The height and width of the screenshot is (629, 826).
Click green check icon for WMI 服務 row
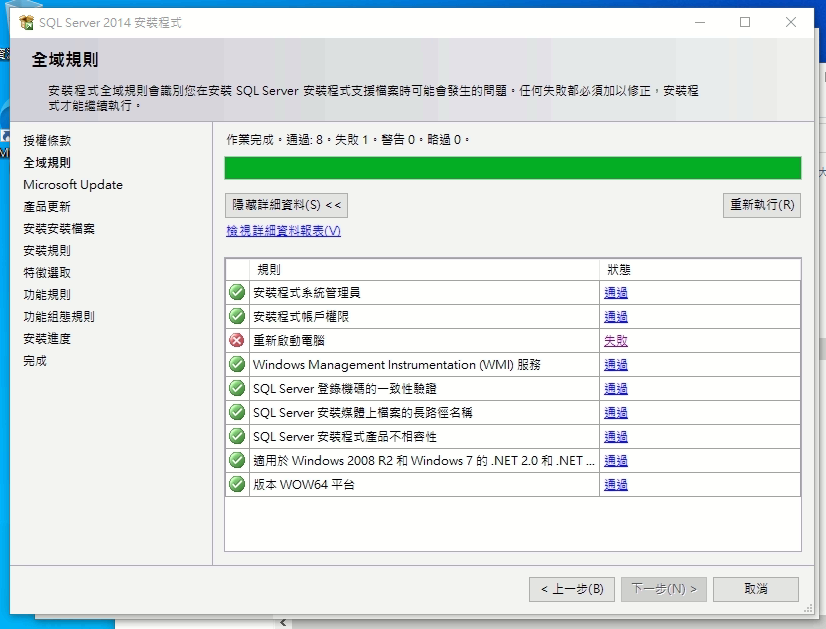(237, 364)
